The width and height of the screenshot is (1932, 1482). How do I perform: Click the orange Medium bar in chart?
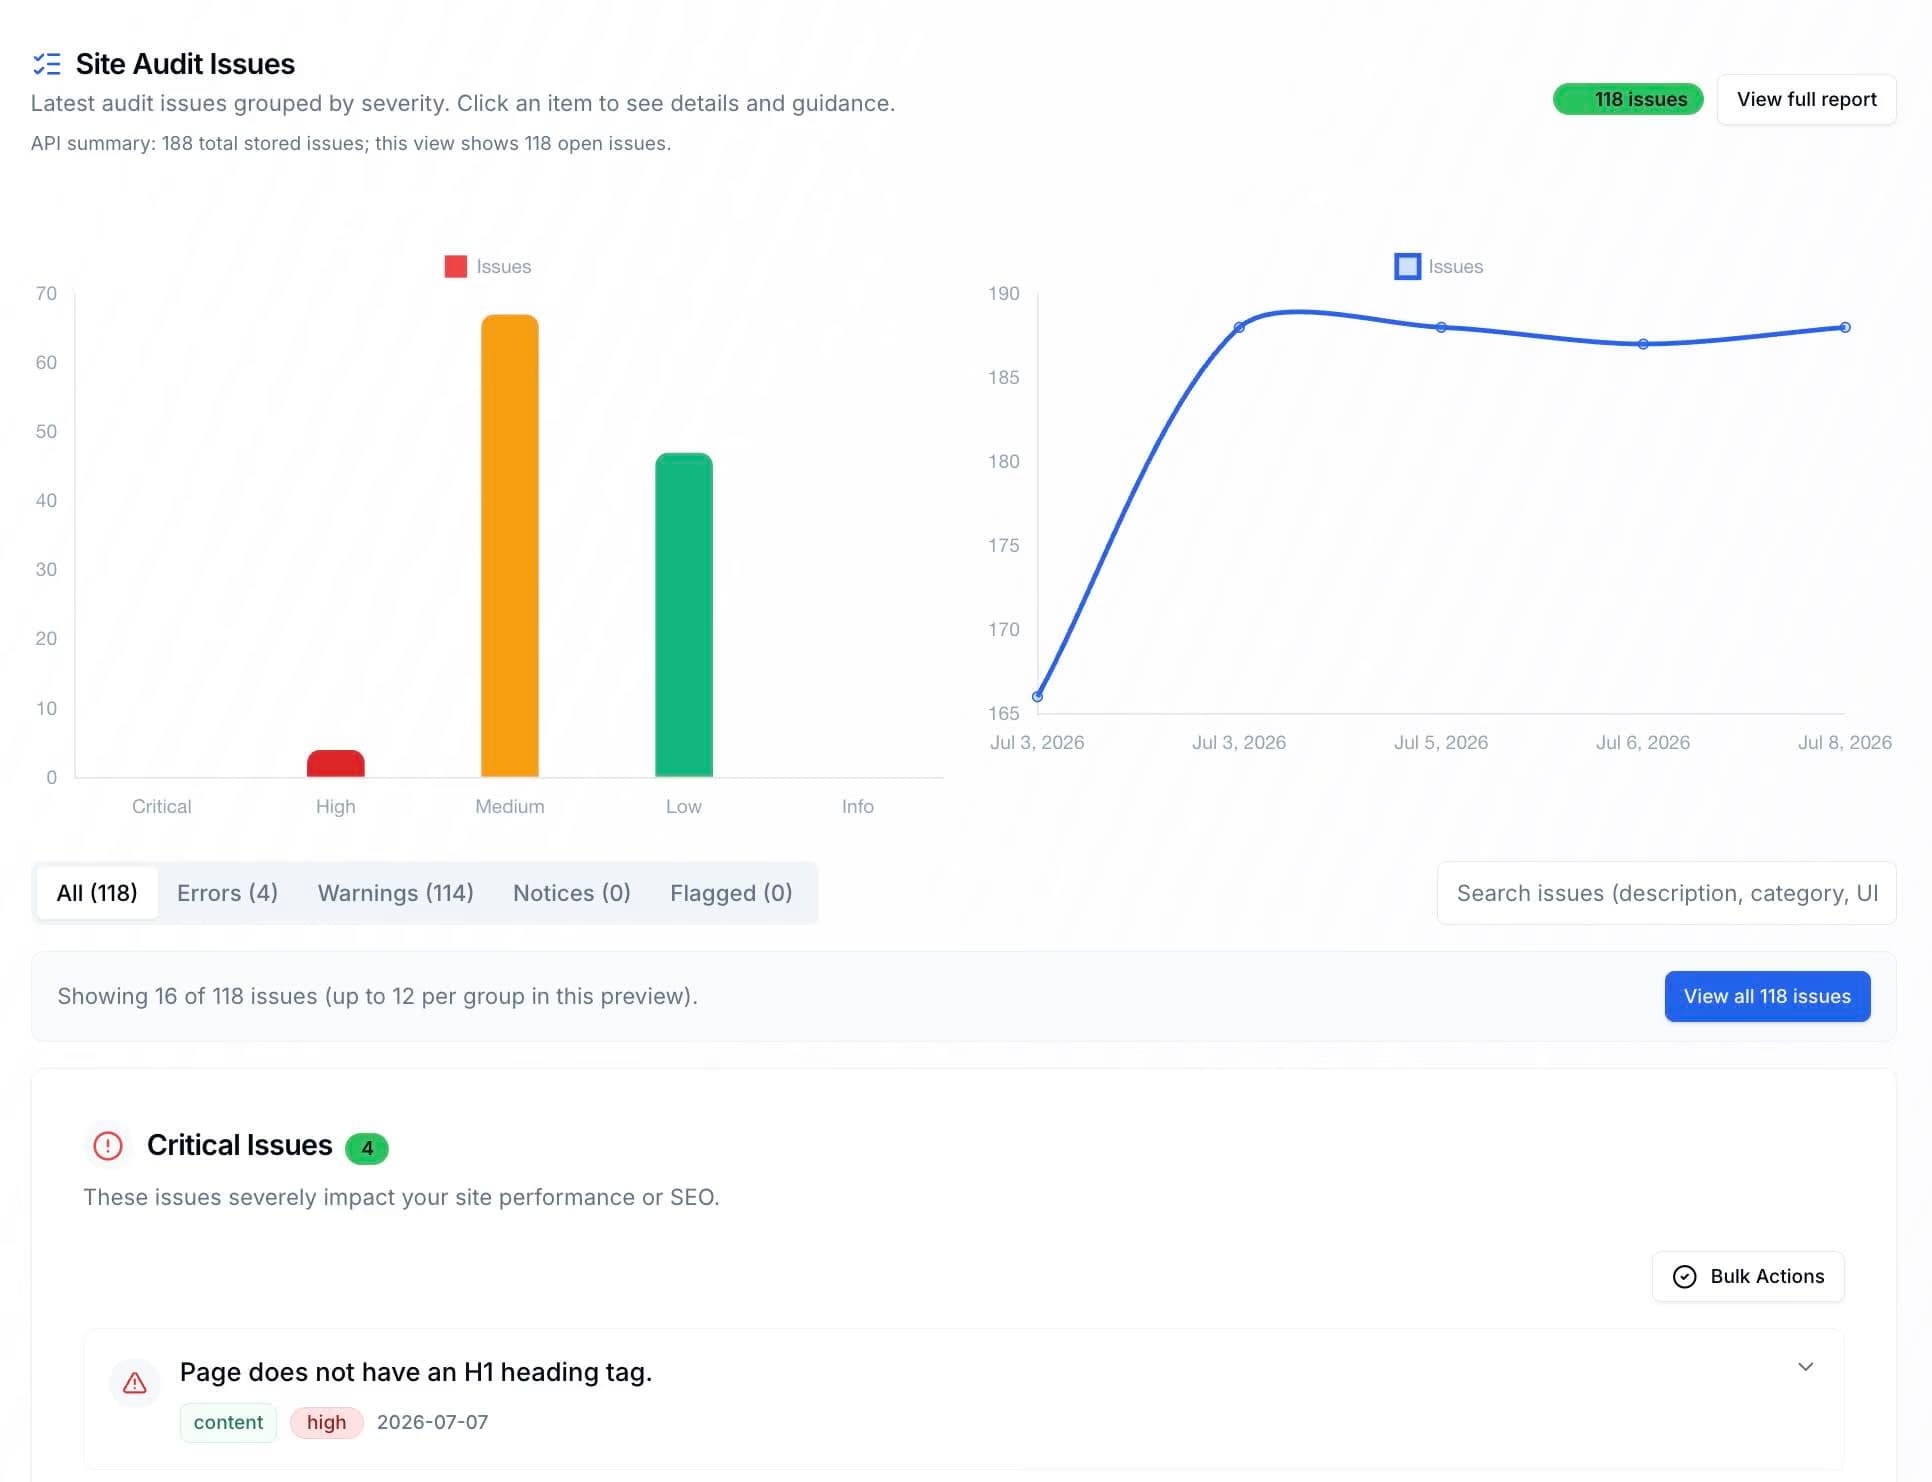510,546
